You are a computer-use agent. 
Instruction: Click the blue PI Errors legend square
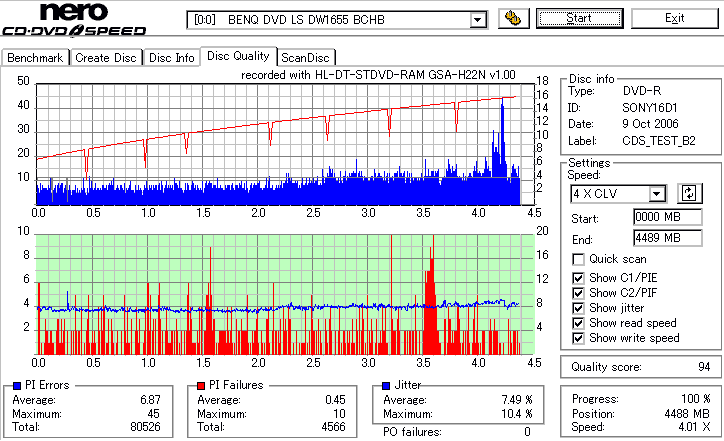(17, 385)
